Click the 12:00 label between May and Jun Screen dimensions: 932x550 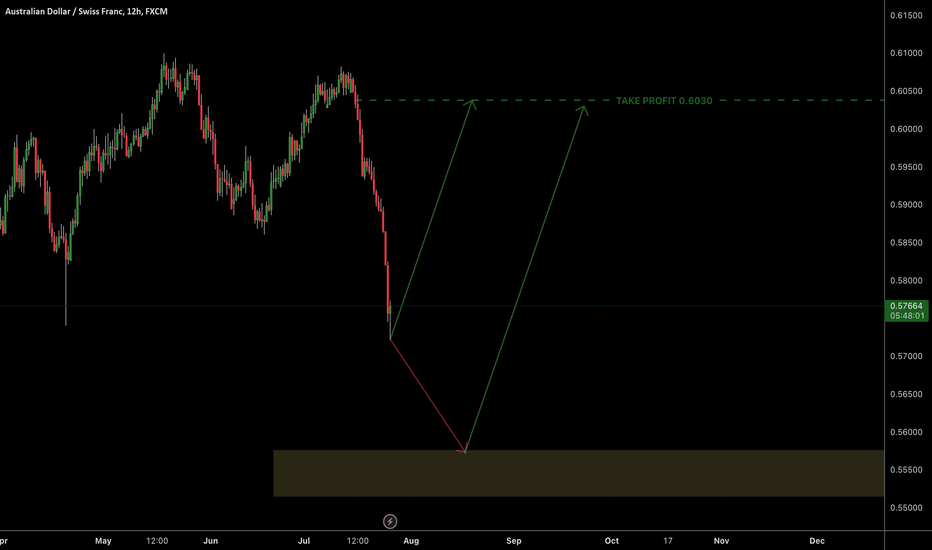point(157,540)
